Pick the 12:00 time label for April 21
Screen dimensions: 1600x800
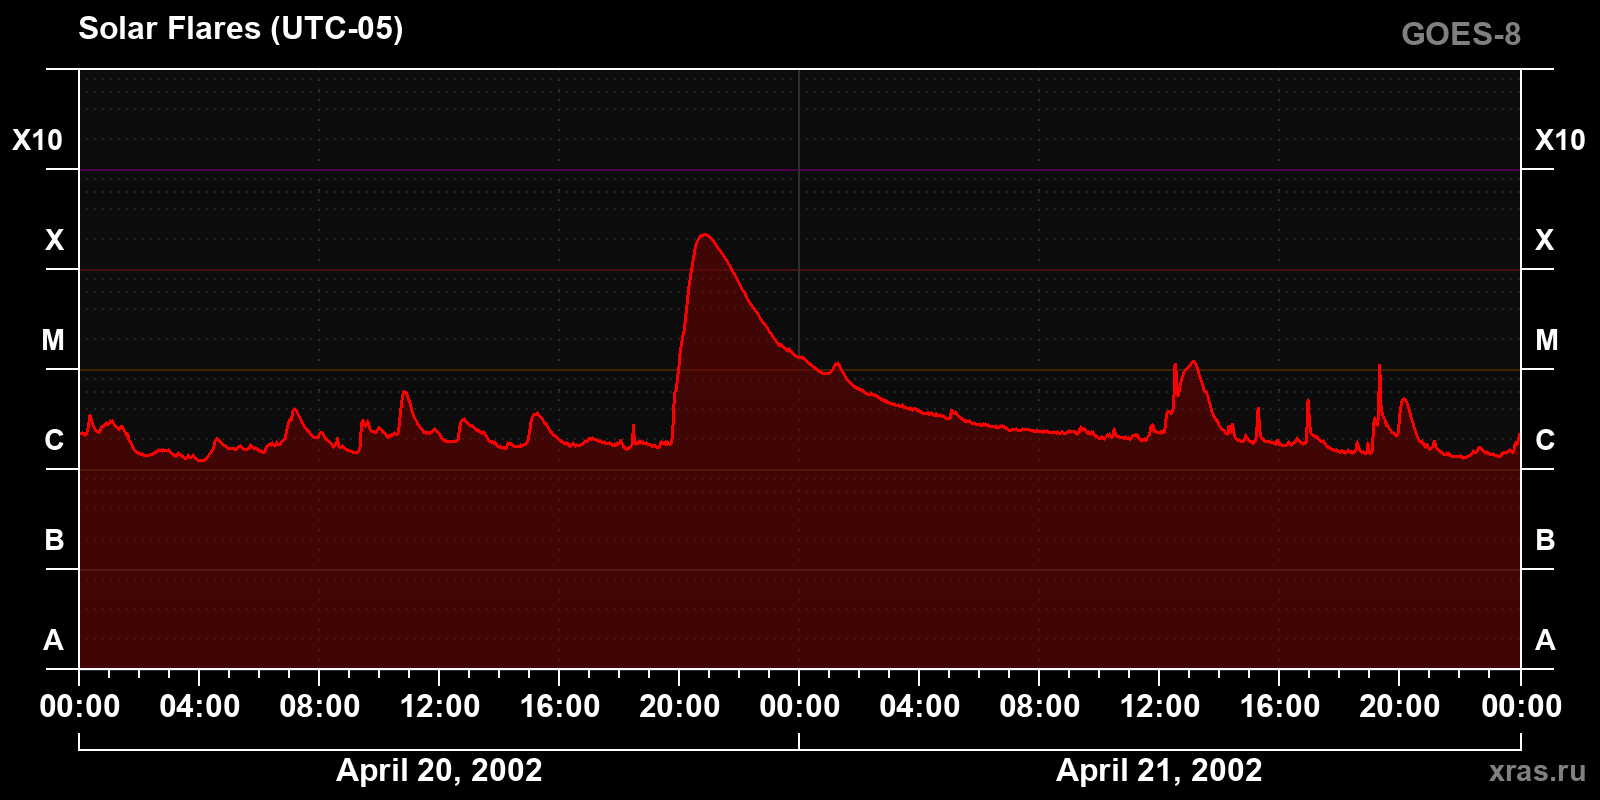click(1160, 706)
